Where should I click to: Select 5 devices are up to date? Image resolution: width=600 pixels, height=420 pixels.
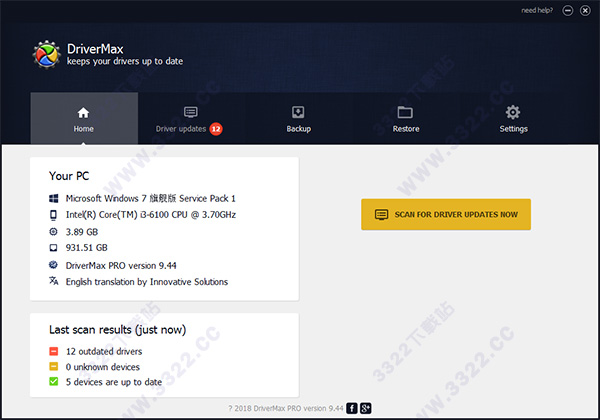[114, 382]
